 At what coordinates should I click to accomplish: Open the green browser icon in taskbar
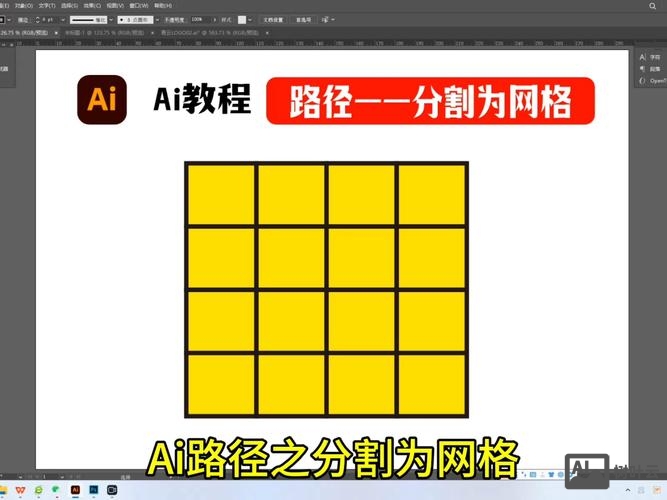38,490
